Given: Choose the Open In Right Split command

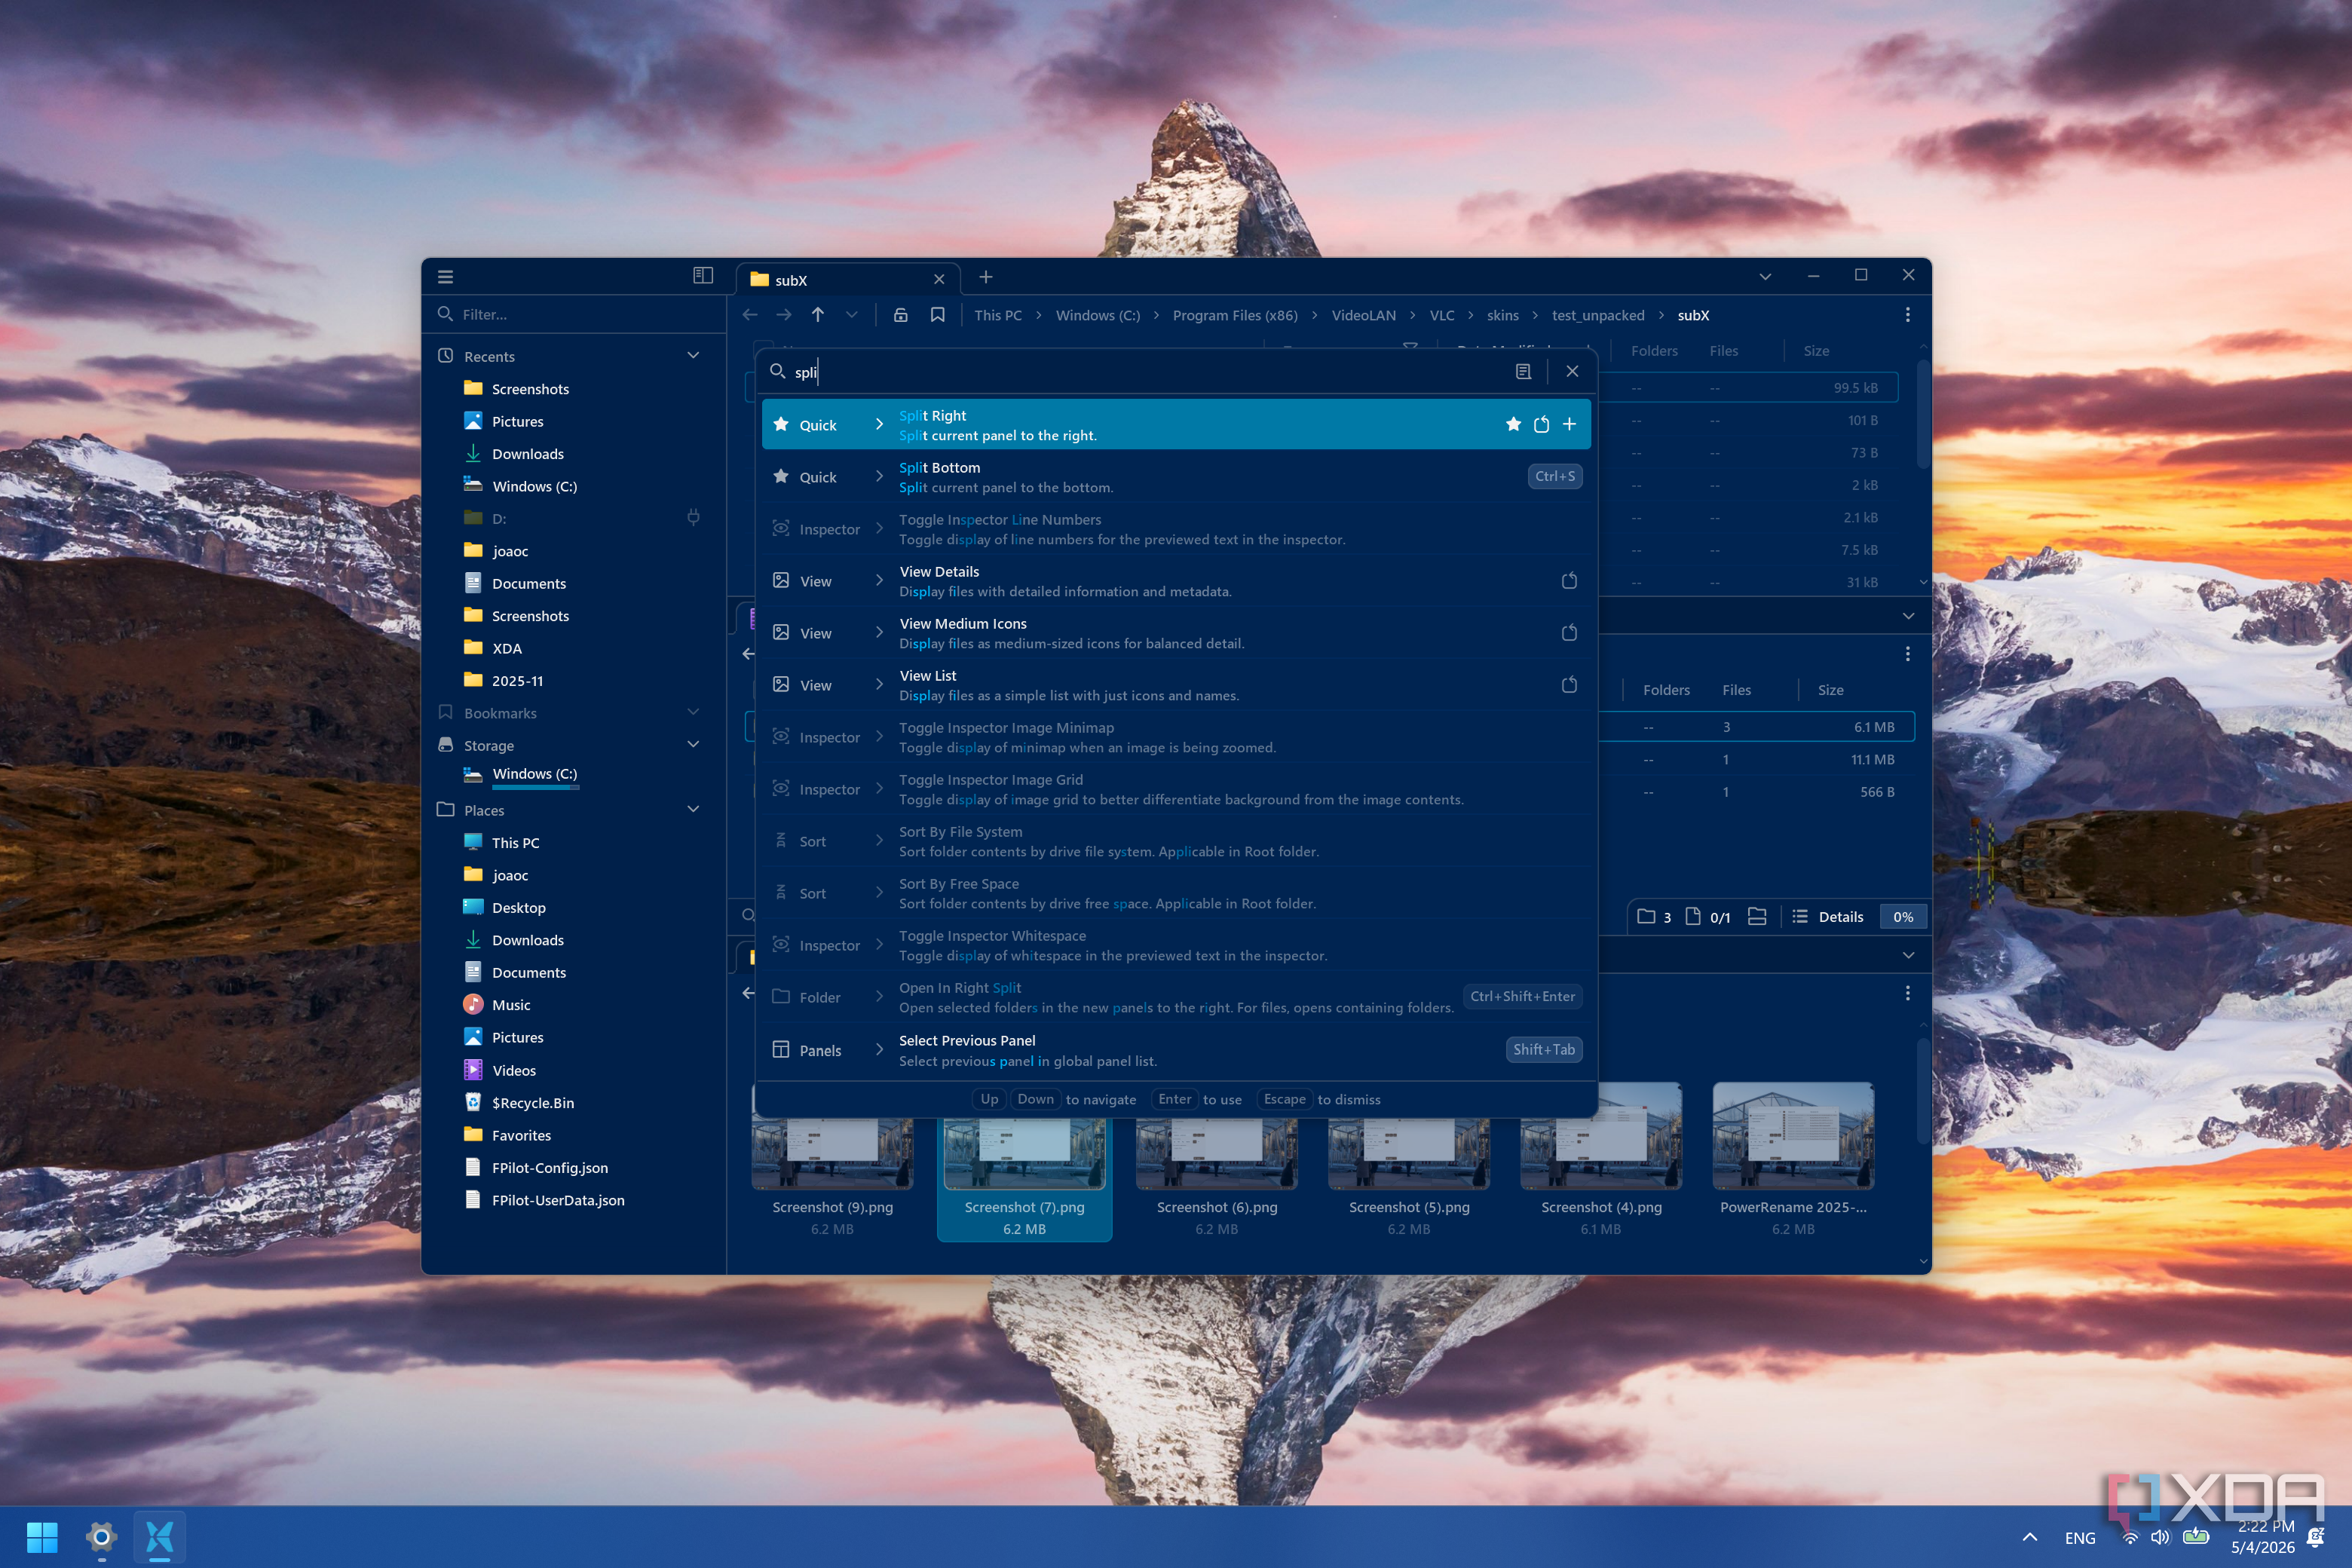Looking at the screenshot, I should pyautogui.click(x=1176, y=997).
